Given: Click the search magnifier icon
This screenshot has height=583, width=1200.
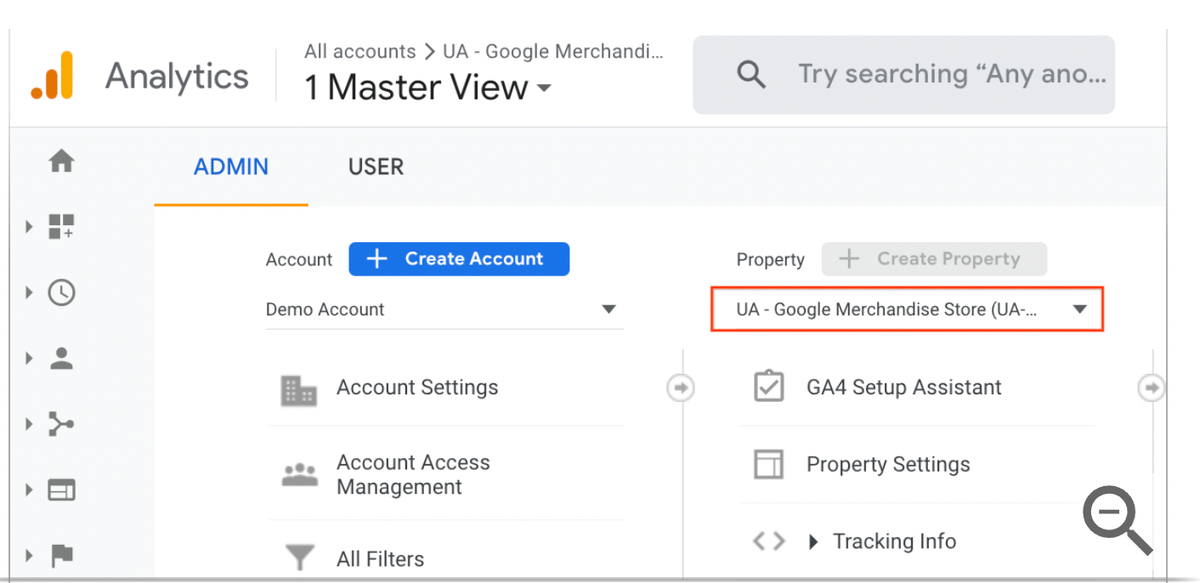Looking at the screenshot, I should click(x=751, y=74).
